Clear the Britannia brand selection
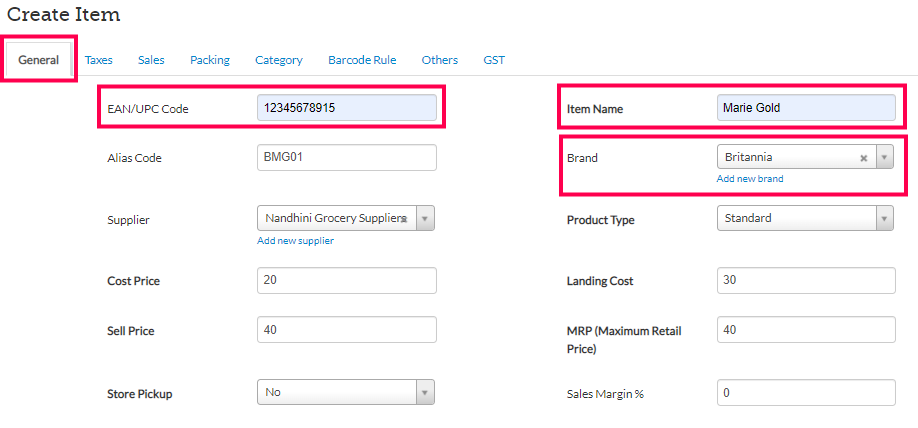The width and height of the screenshot is (918, 428). [x=864, y=158]
